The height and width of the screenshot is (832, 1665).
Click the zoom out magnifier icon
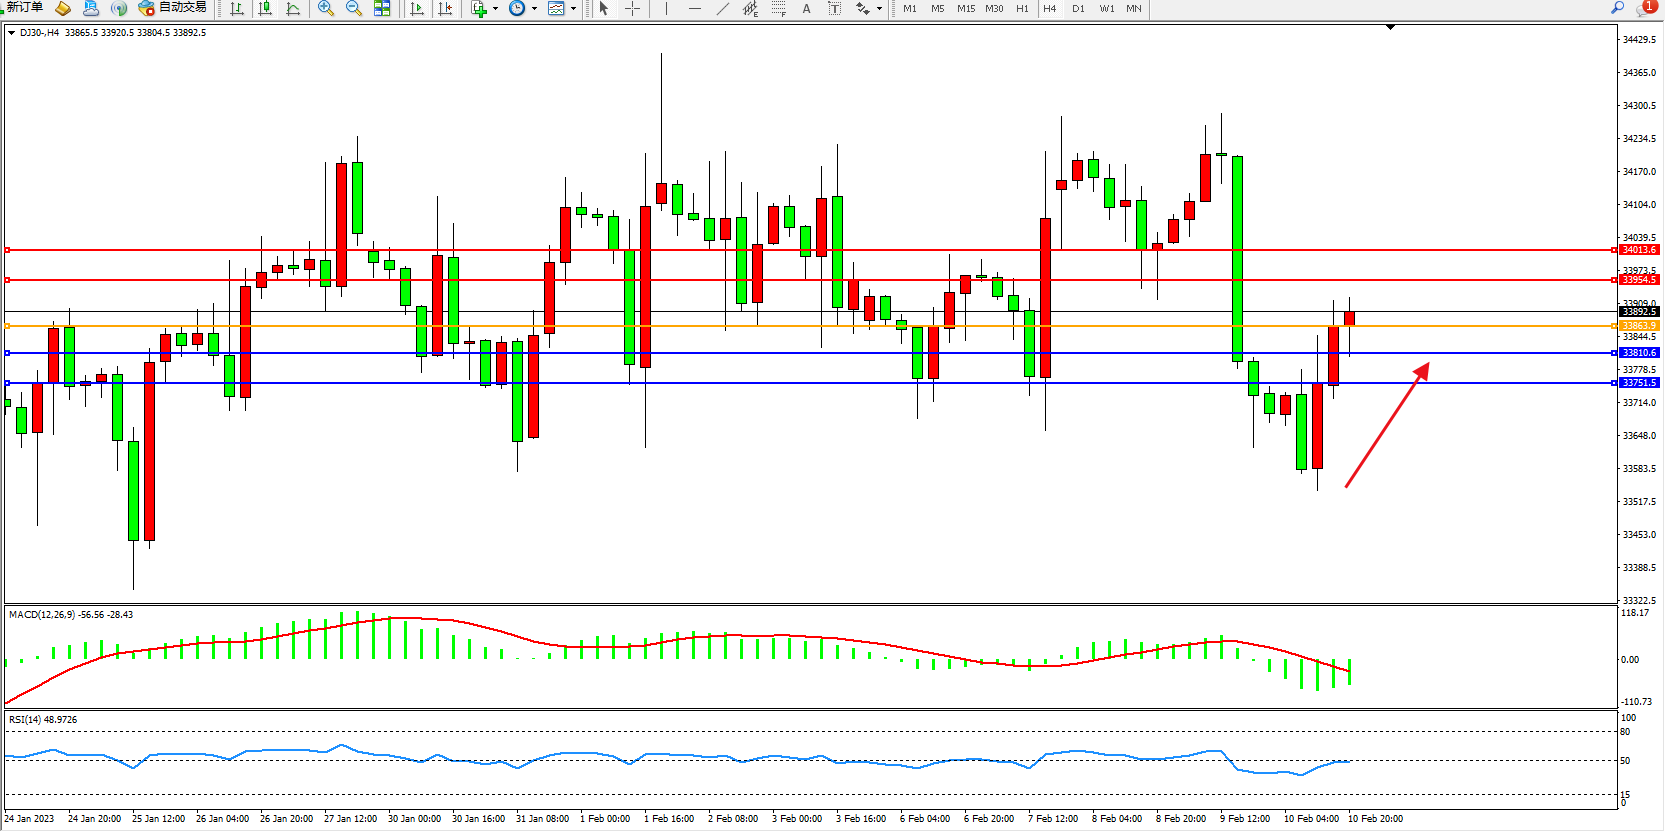pos(353,8)
